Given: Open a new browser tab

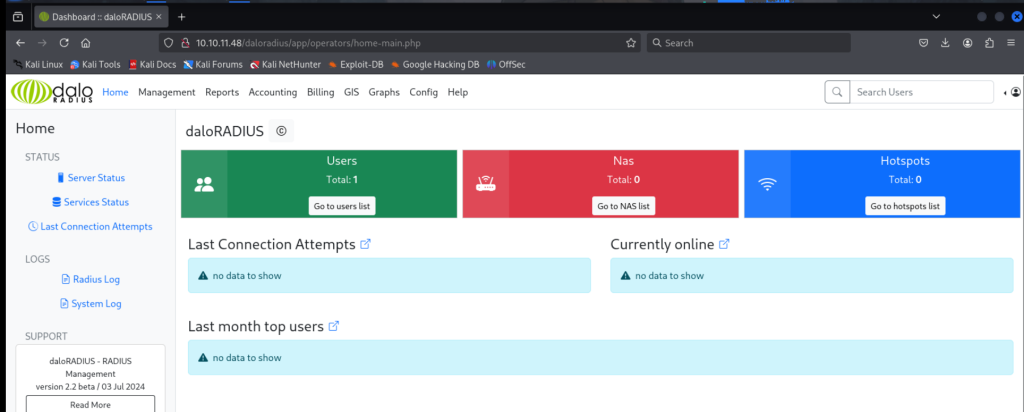Looking at the screenshot, I should click(x=182, y=16).
